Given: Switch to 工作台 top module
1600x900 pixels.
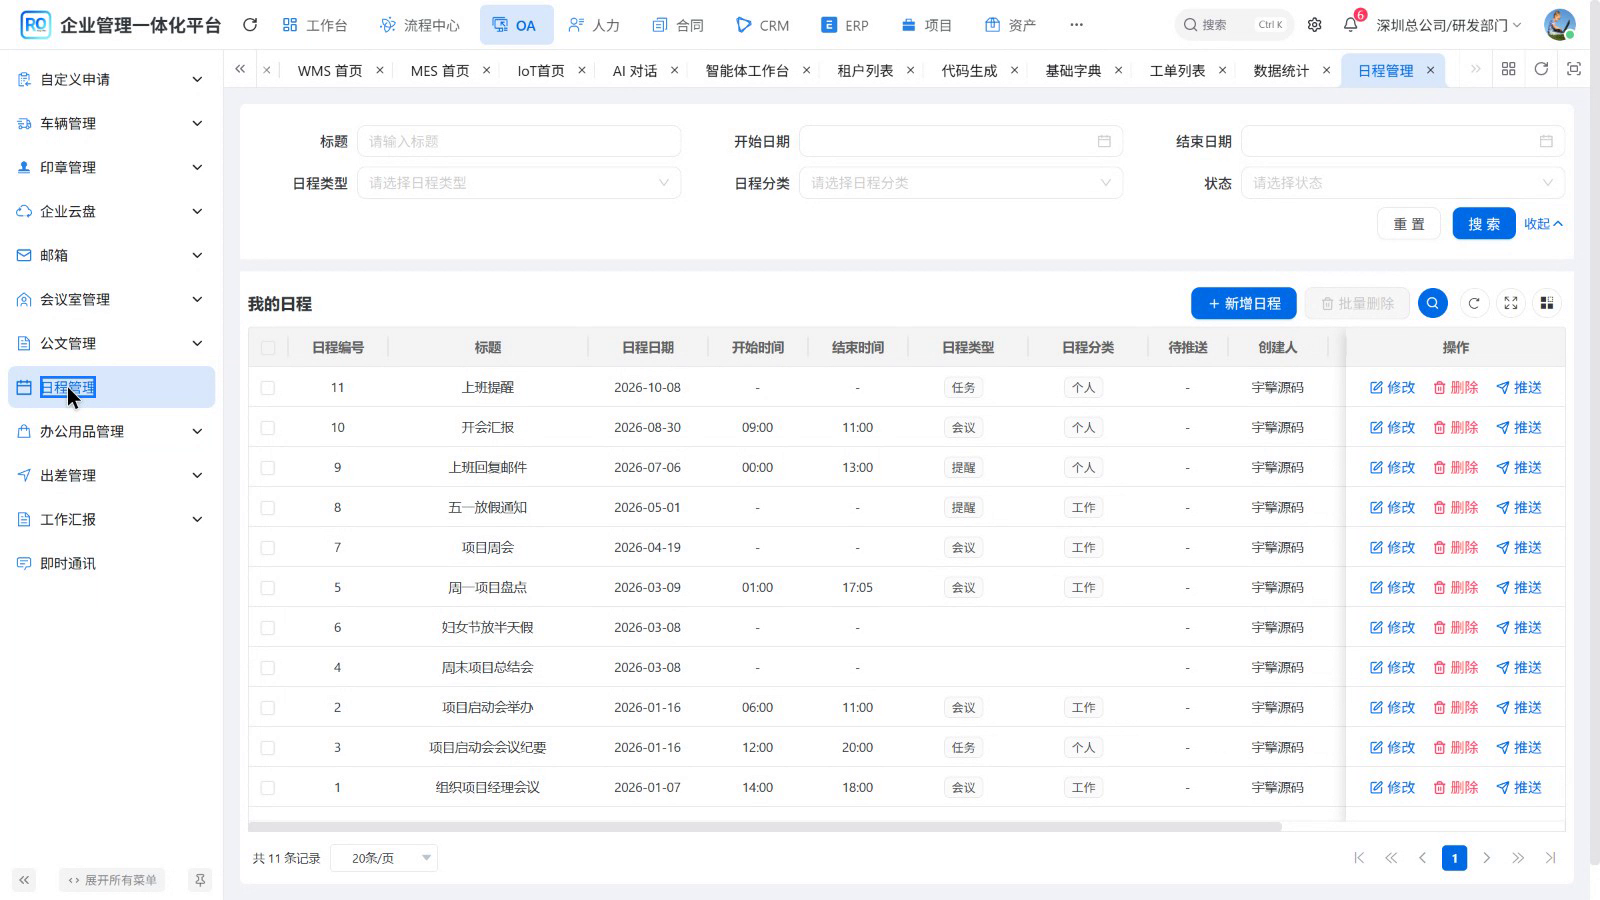Looking at the screenshot, I should point(315,25).
